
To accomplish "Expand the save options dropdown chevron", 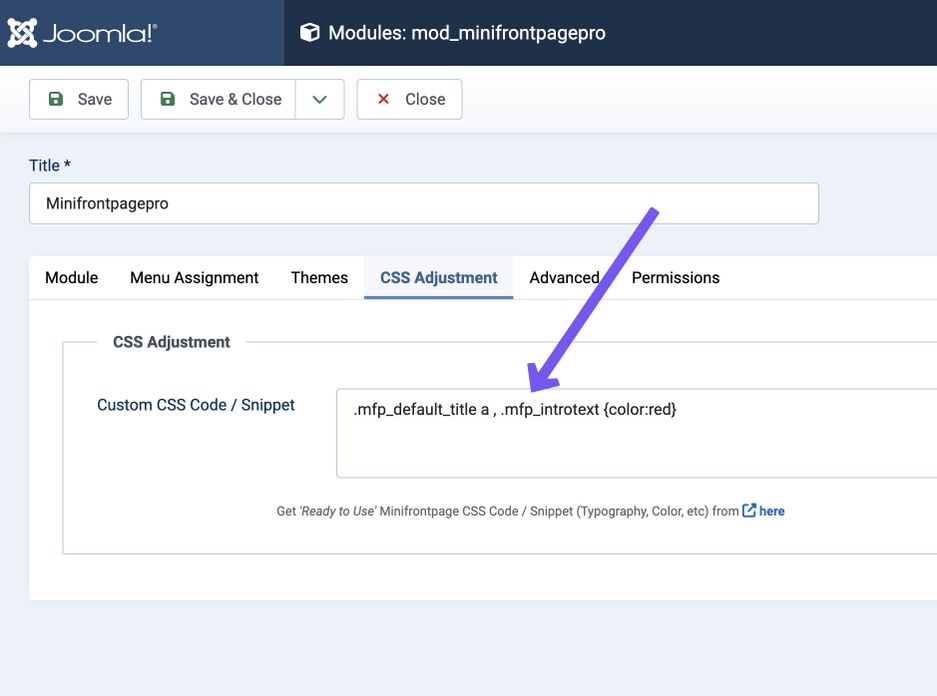I will coord(320,99).
